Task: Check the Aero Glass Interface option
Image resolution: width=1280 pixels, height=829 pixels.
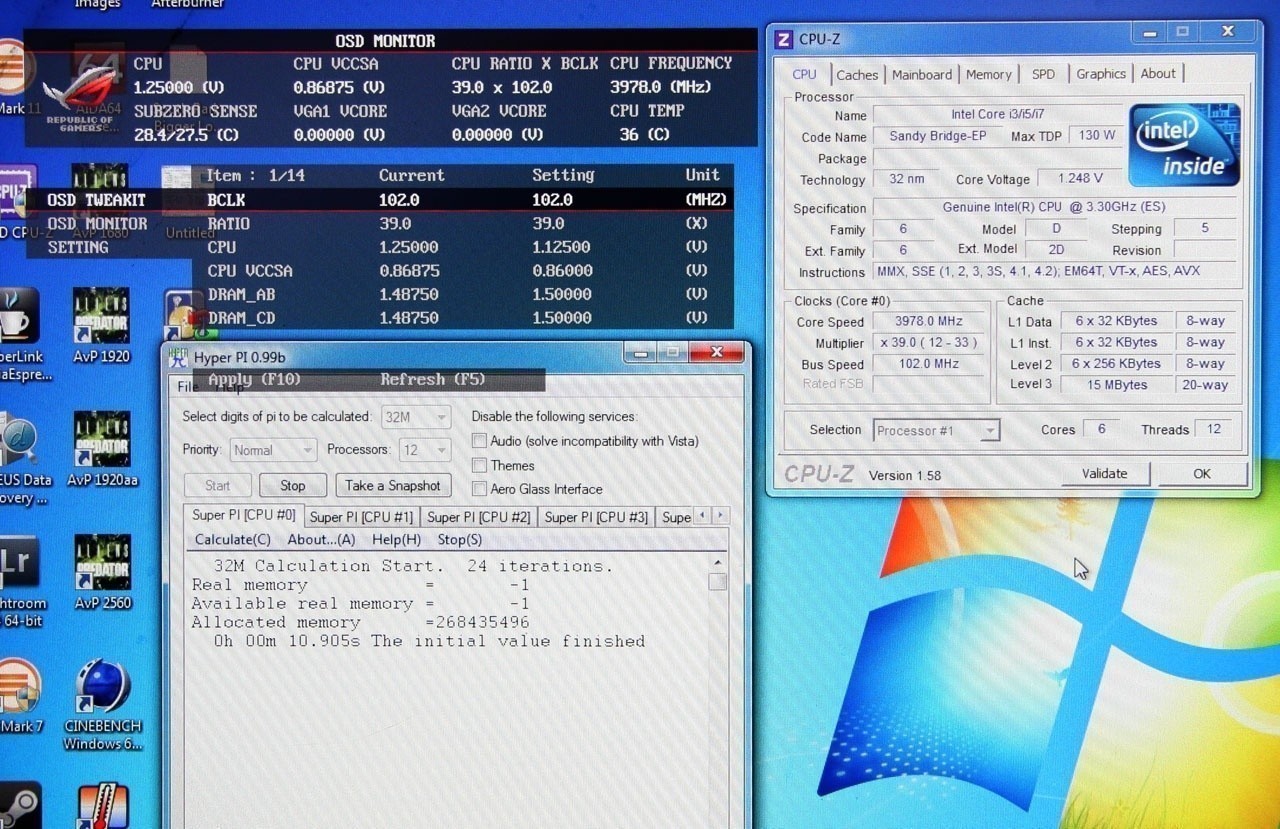Action: (479, 489)
